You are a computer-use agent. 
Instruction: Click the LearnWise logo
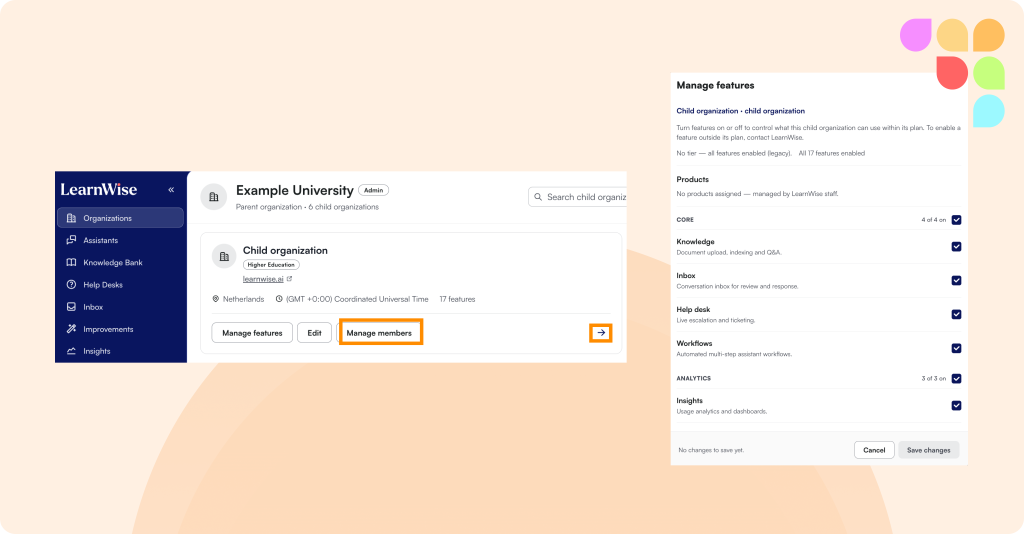coord(99,190)
